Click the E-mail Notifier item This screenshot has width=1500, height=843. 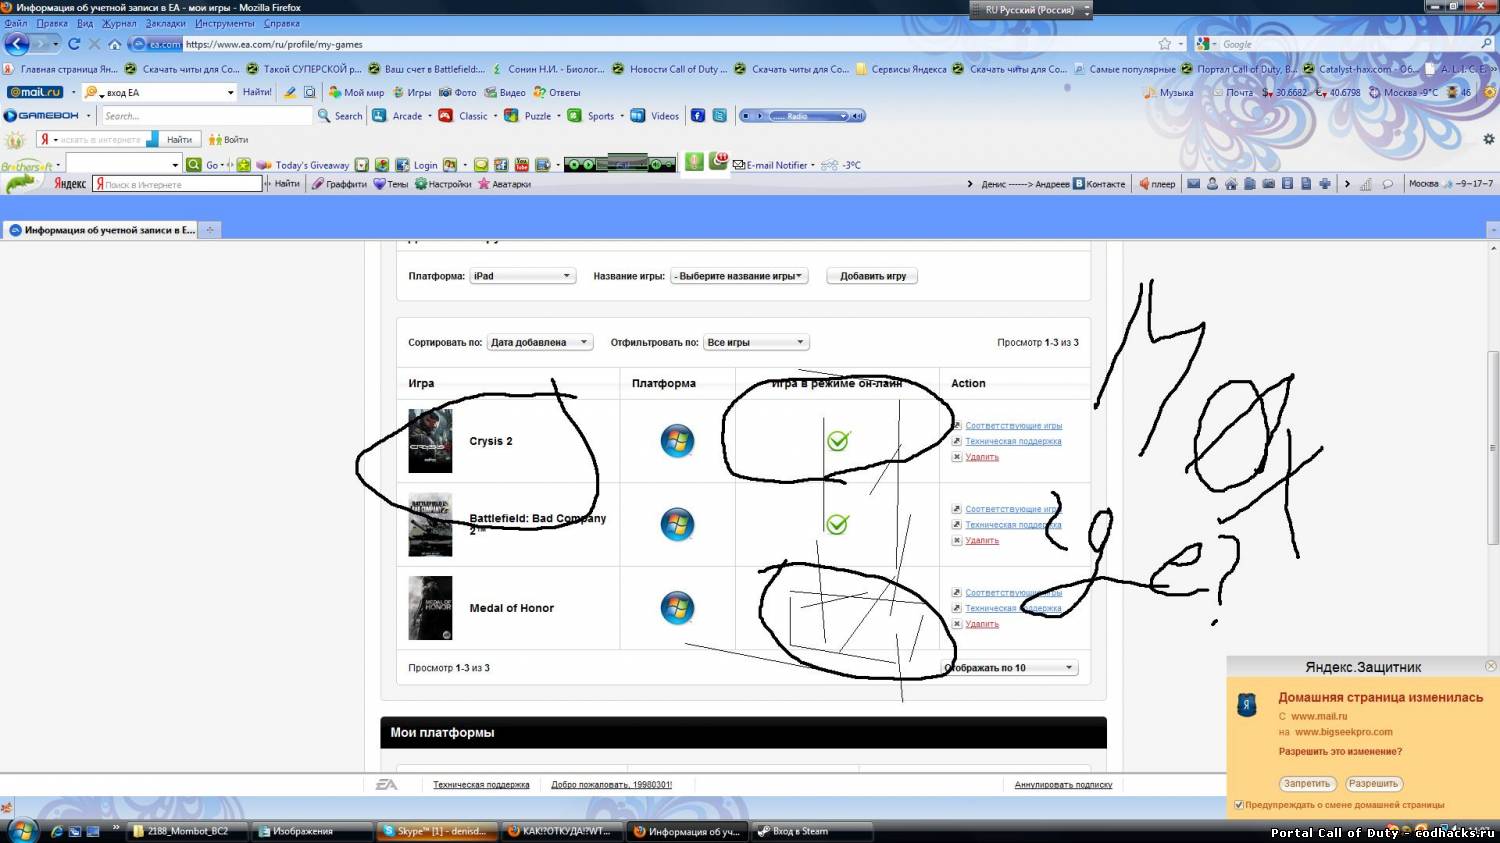pos(771,165)
